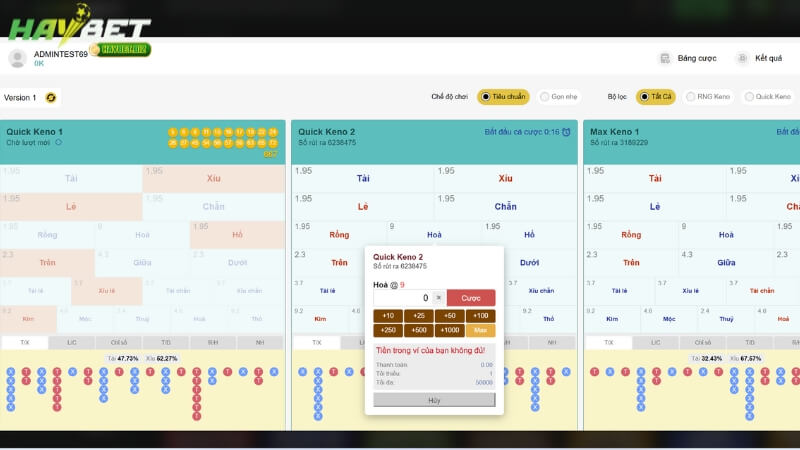The height and width of the screenshot is (450, 800).
Task: Clear bet amount with the × icon
Action: pyautogui.click(x=439, y=297)
